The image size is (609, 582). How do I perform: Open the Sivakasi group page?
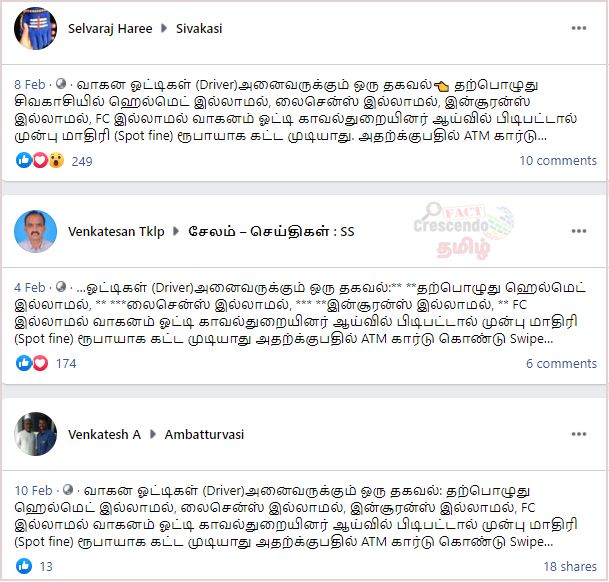(x=199, y=28)
